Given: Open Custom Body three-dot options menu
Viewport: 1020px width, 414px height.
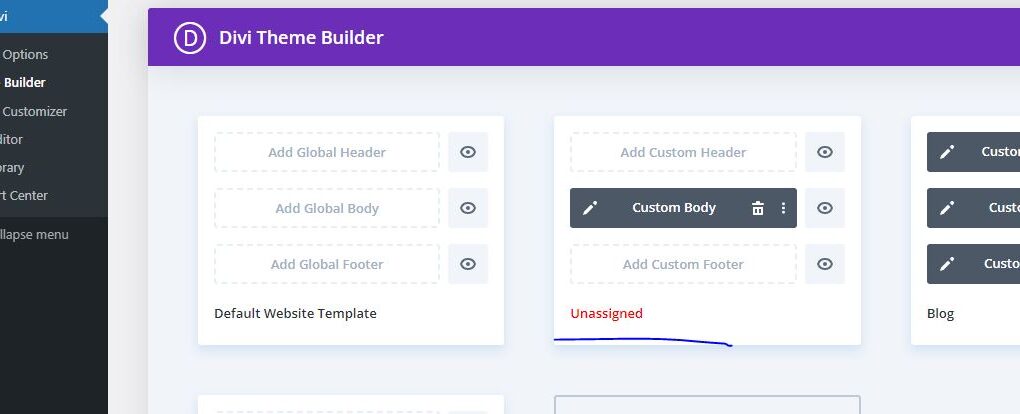Looking at the screenshot, I should coord(783,208).
